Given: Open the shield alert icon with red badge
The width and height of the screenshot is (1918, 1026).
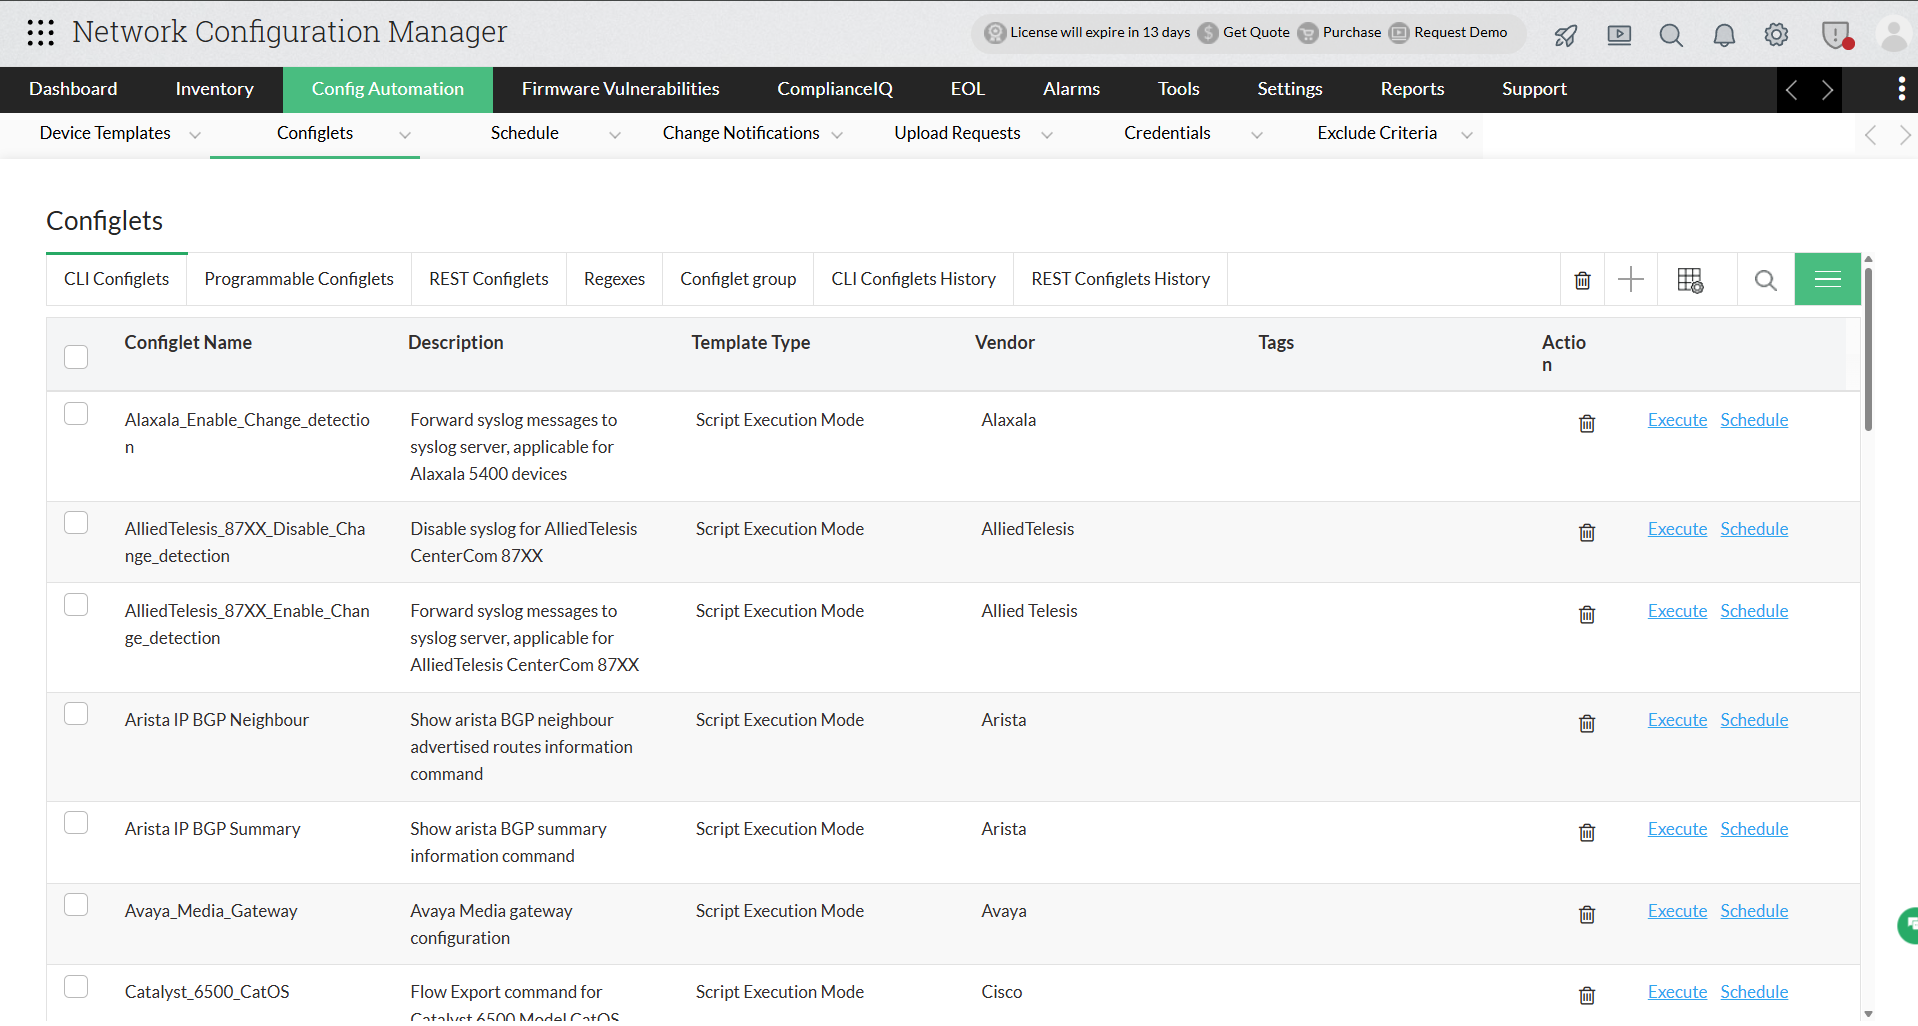Looking at the screenshot, I should pos(1836,33).
